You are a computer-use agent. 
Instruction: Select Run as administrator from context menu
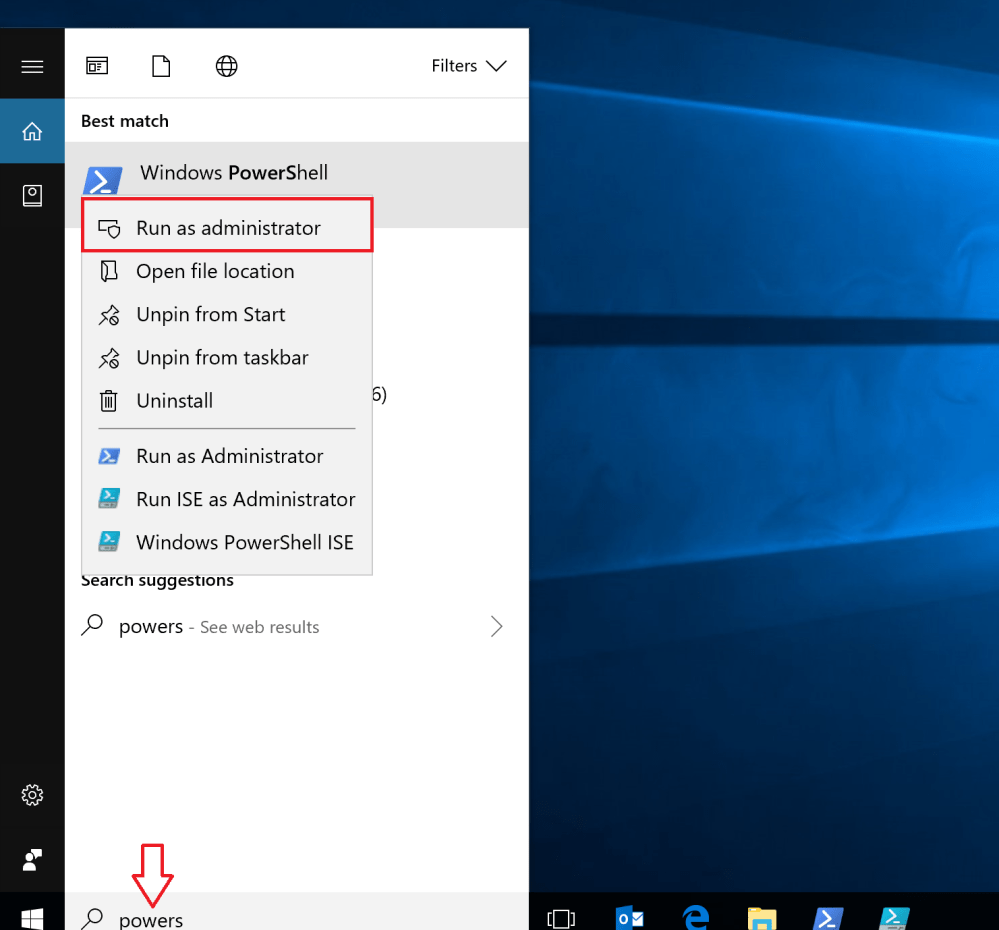(227, 227)
